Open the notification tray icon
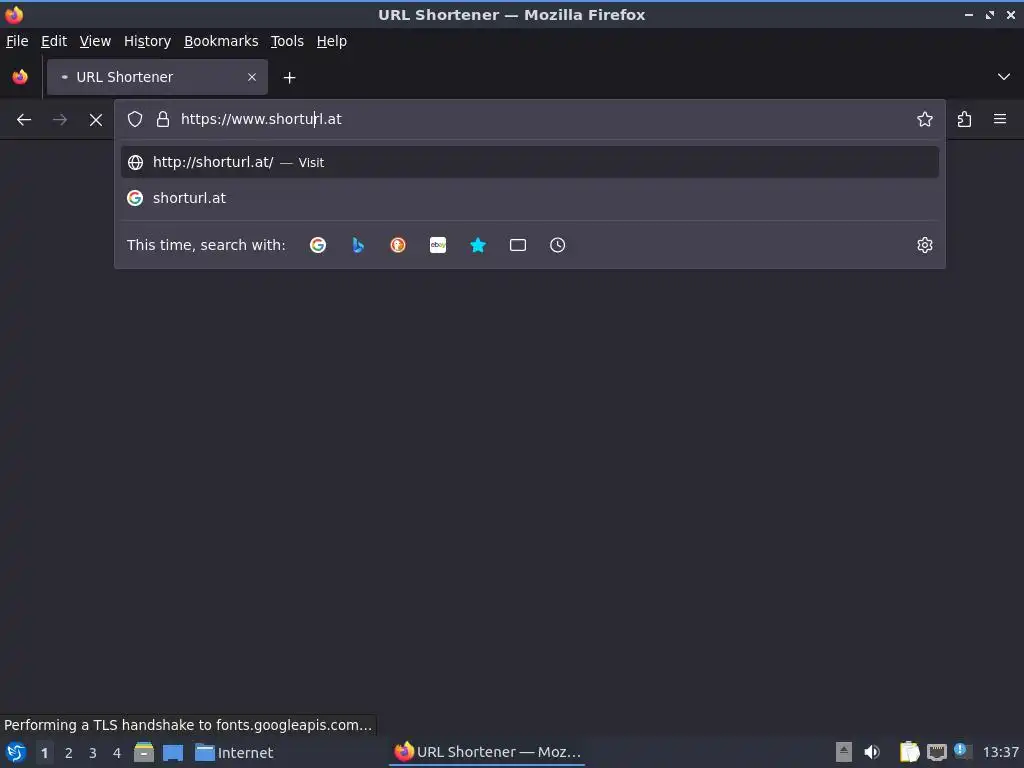This screenshot has width=1024, height=768. 962,751
